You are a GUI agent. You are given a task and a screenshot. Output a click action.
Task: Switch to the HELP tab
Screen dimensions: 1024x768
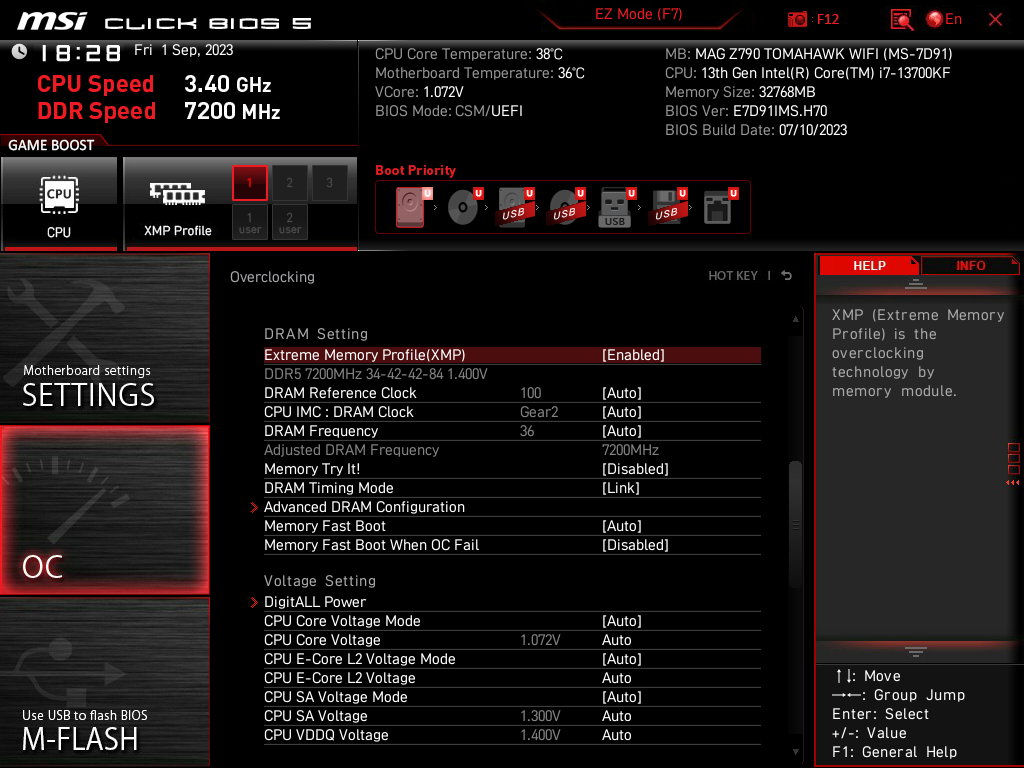pos(869,266)
